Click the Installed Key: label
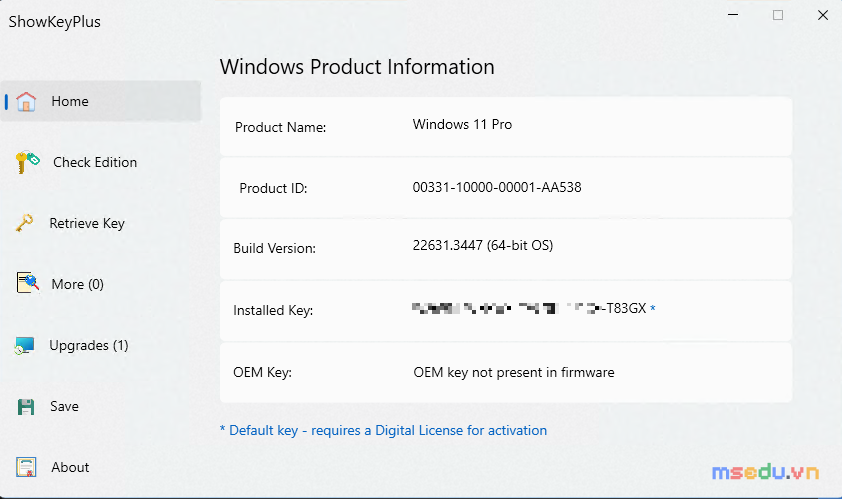The height and width of the screenshot is (499, 842). coord(273,310)
